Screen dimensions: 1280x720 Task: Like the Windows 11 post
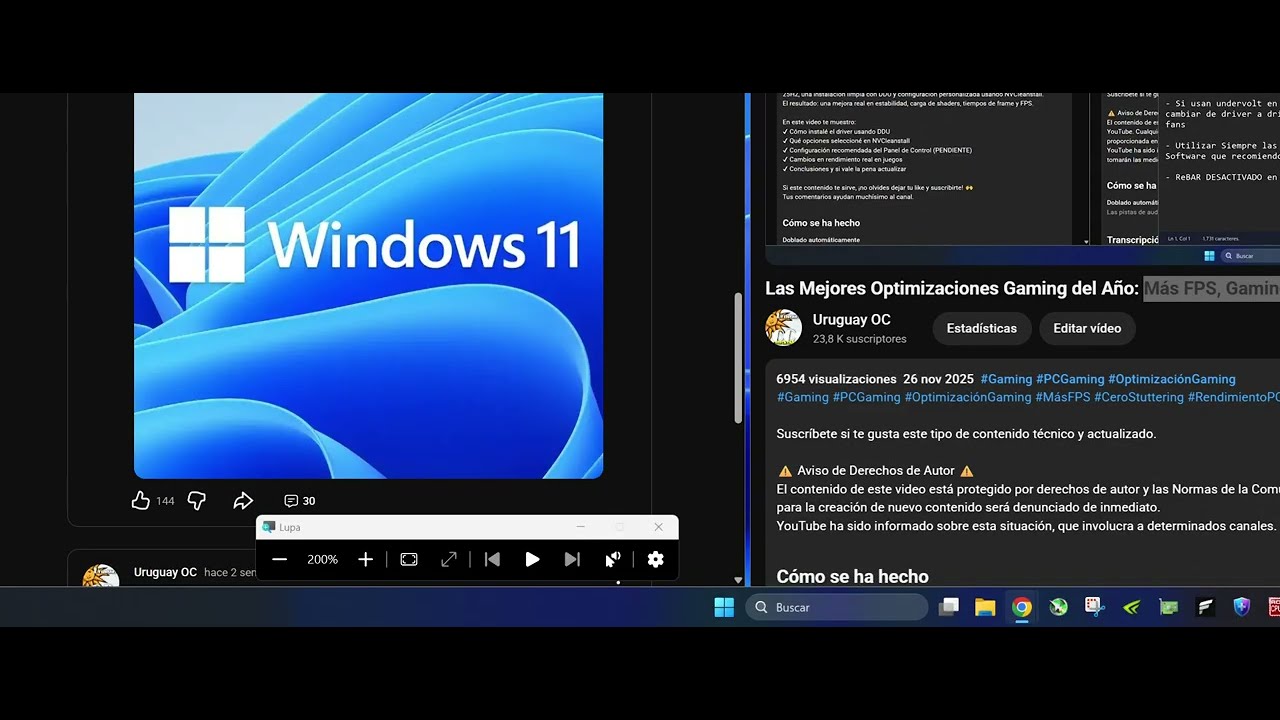pos(141,501)
